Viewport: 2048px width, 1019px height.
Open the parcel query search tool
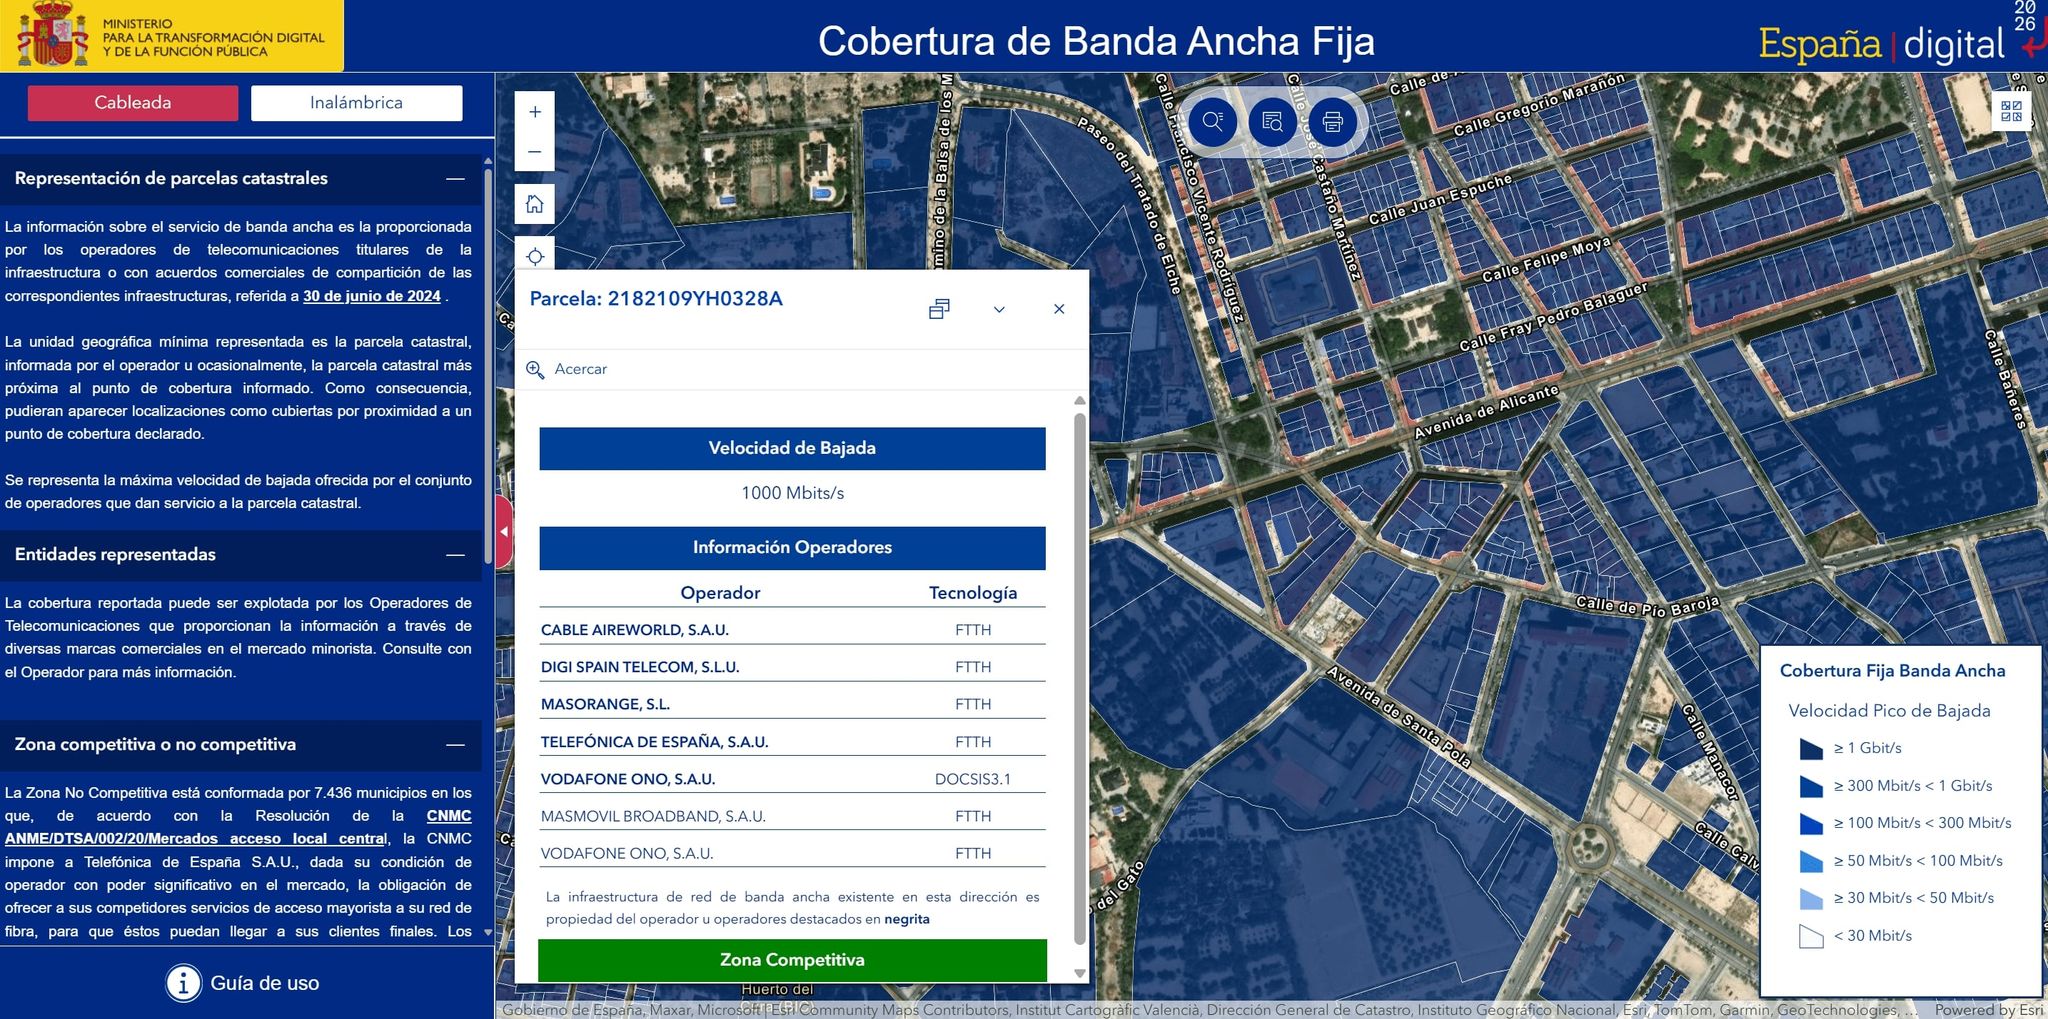coord(1272,122)
